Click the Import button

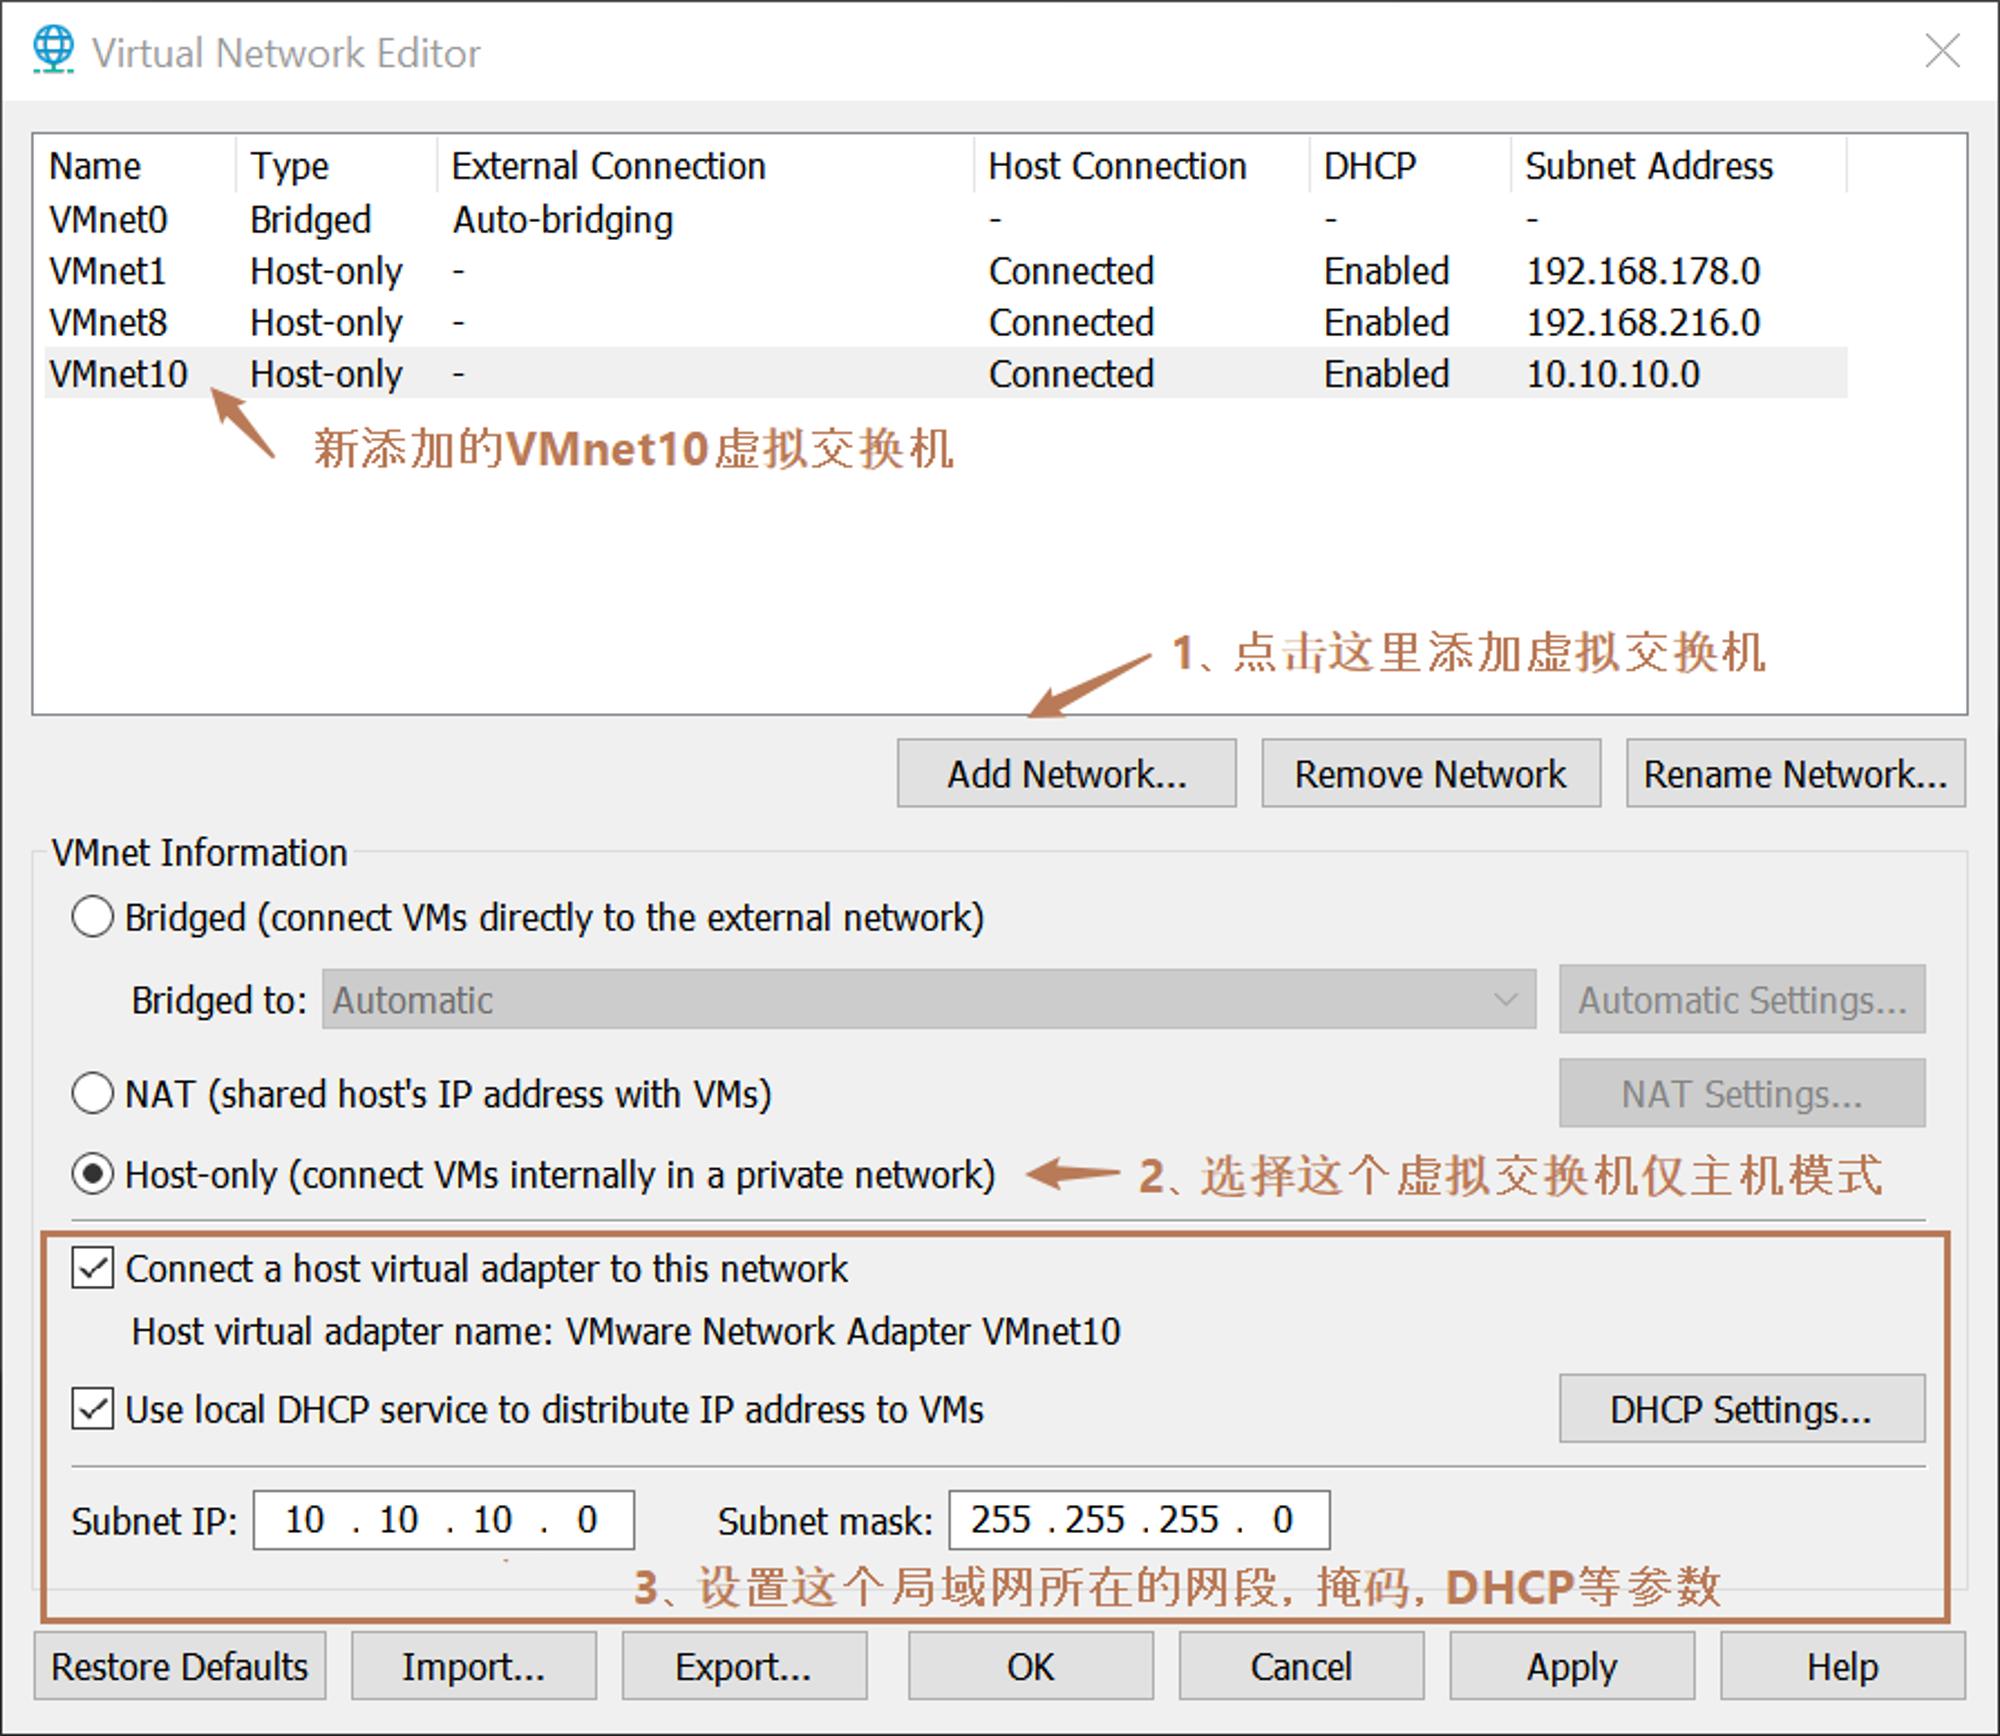pyautogui.click(x=474, y=1666)
